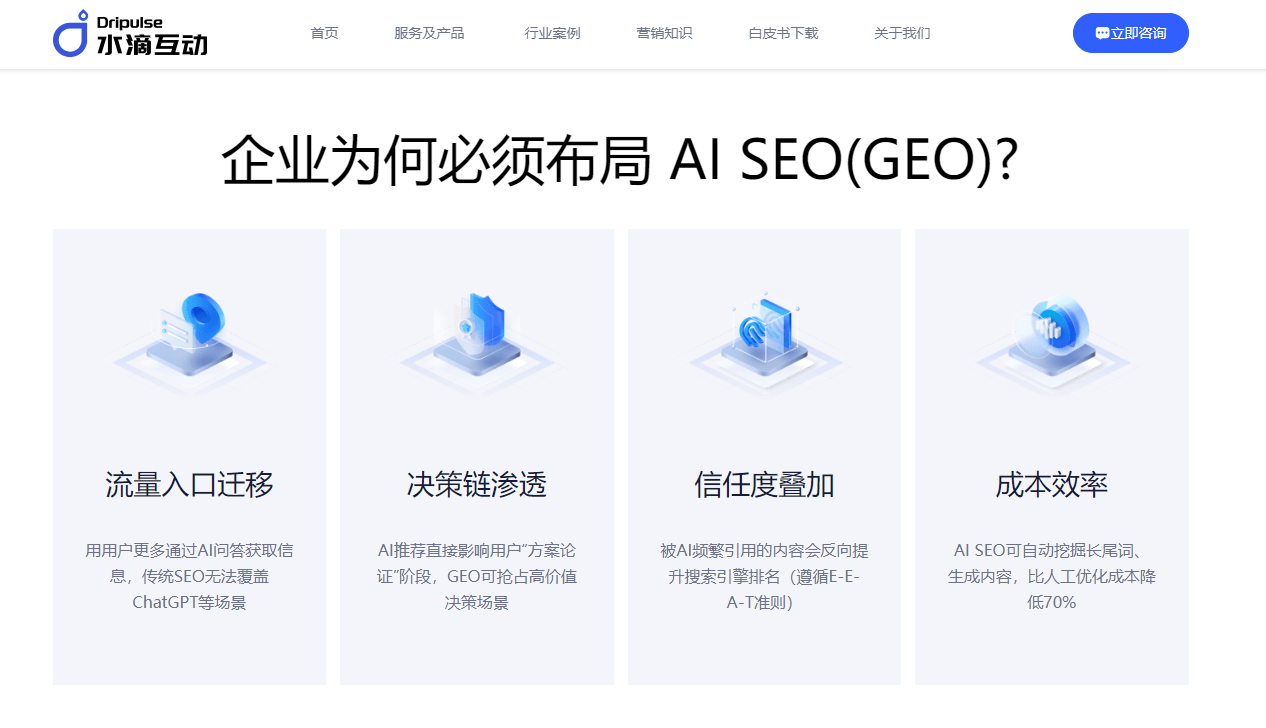
Task: Open the 首页 navigation item
Action: [x=324, y=33]
